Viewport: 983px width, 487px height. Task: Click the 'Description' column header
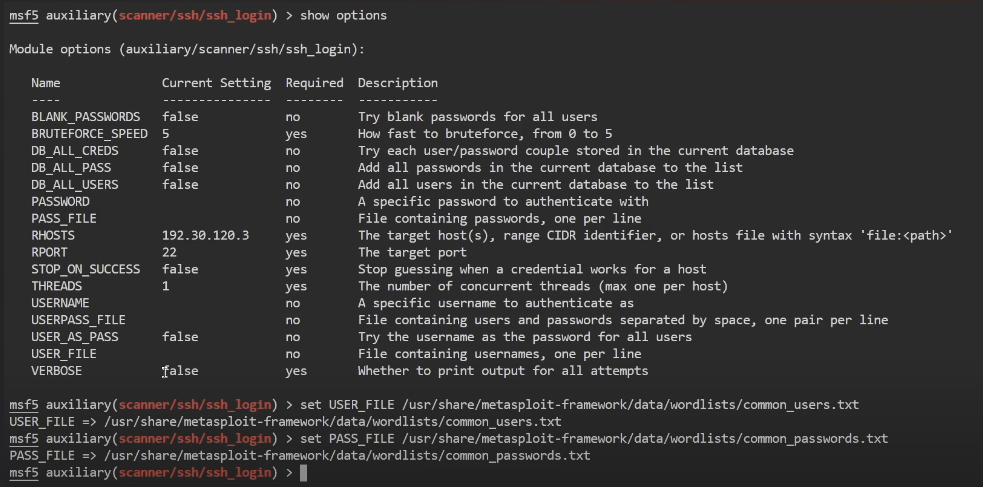point(398,82)
